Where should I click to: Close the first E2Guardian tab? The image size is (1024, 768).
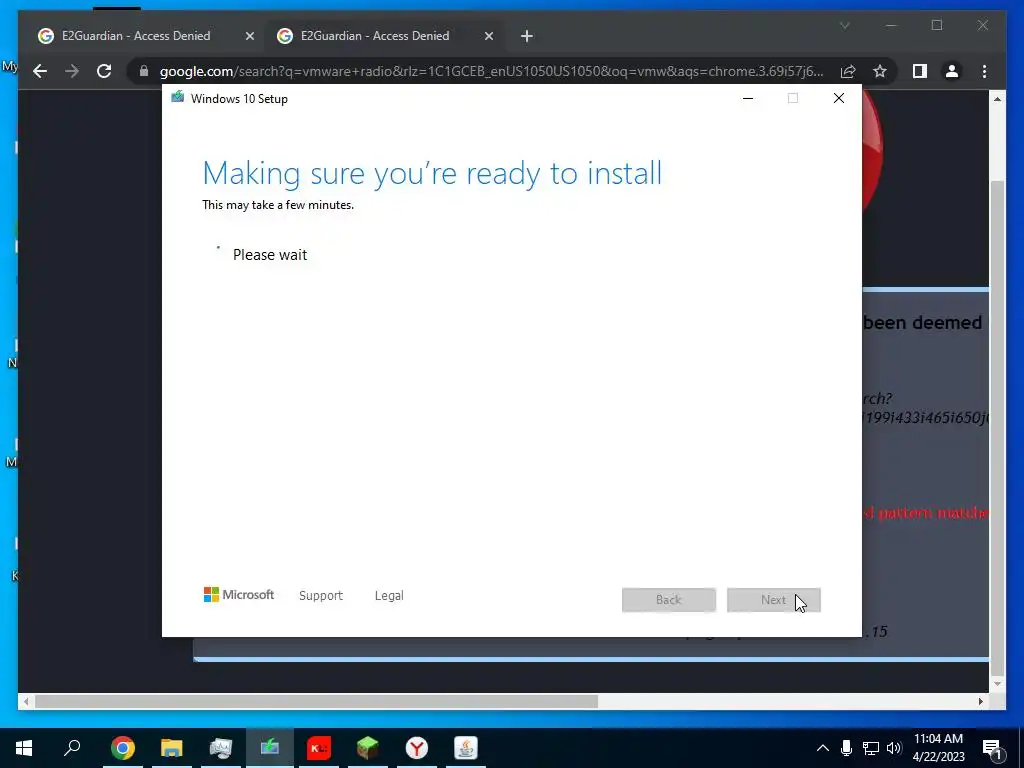coord(249,36)
